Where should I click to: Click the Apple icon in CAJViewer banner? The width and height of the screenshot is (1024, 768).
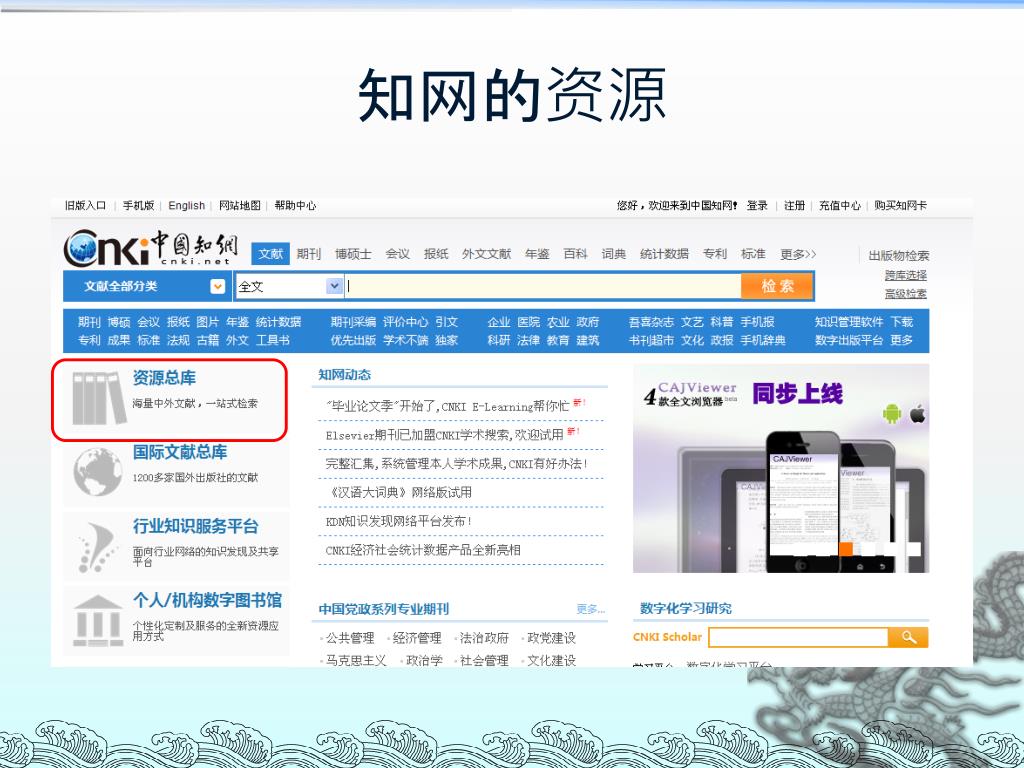pyautogui.click(x=918, y=413)
